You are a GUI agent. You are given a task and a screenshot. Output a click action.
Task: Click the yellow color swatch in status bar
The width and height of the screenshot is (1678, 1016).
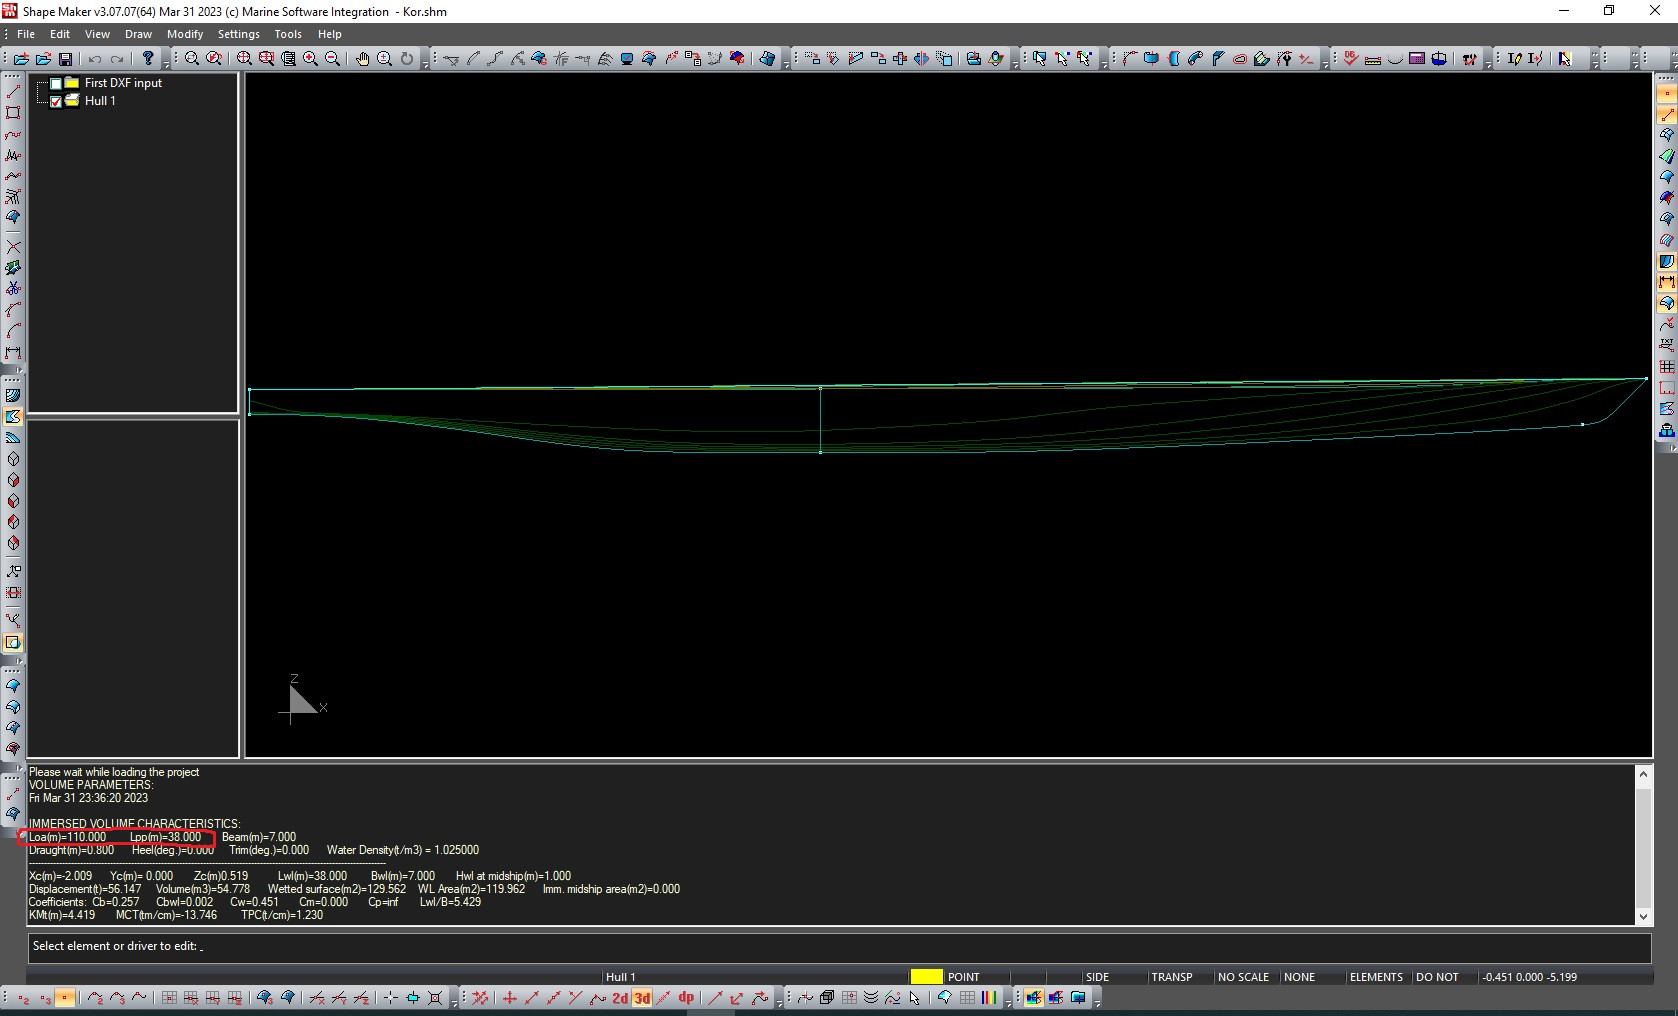(926, 977)
